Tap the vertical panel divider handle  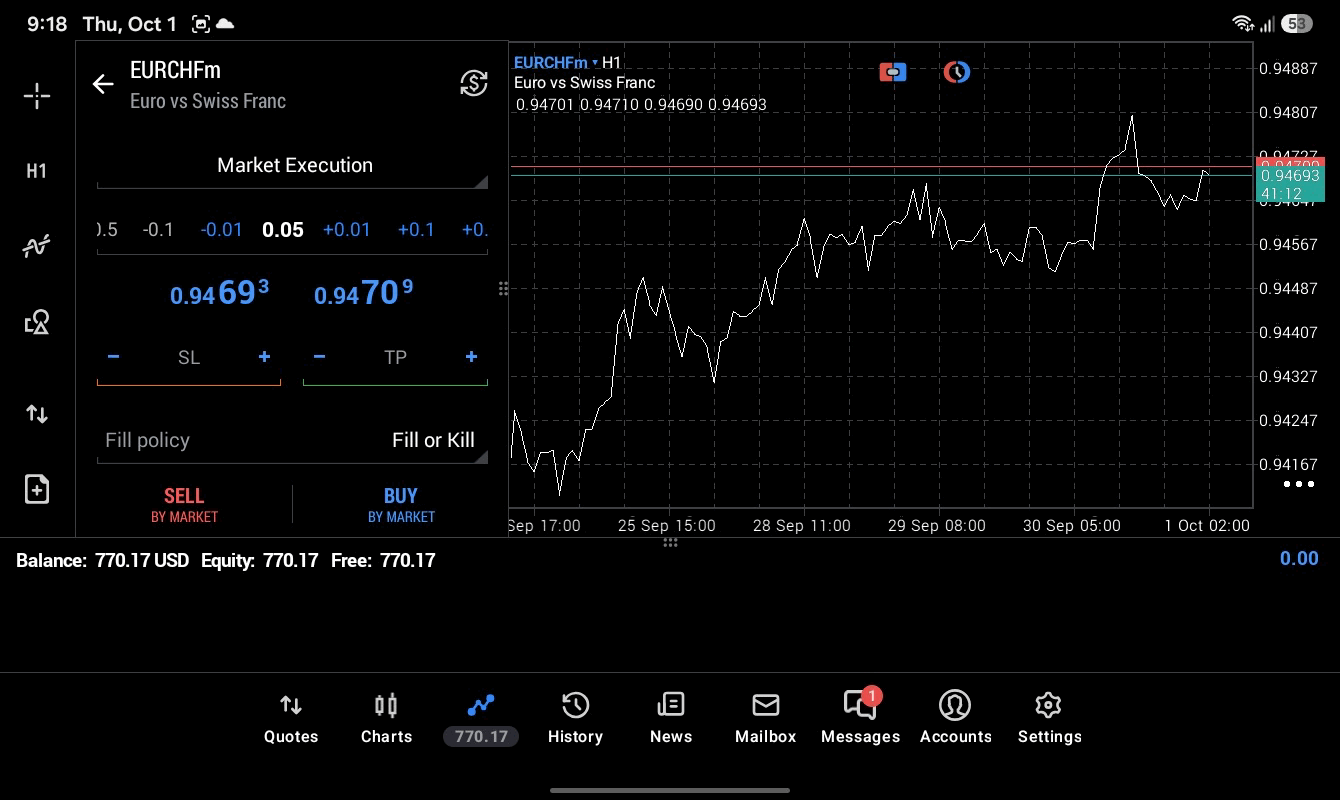[503, 289]
